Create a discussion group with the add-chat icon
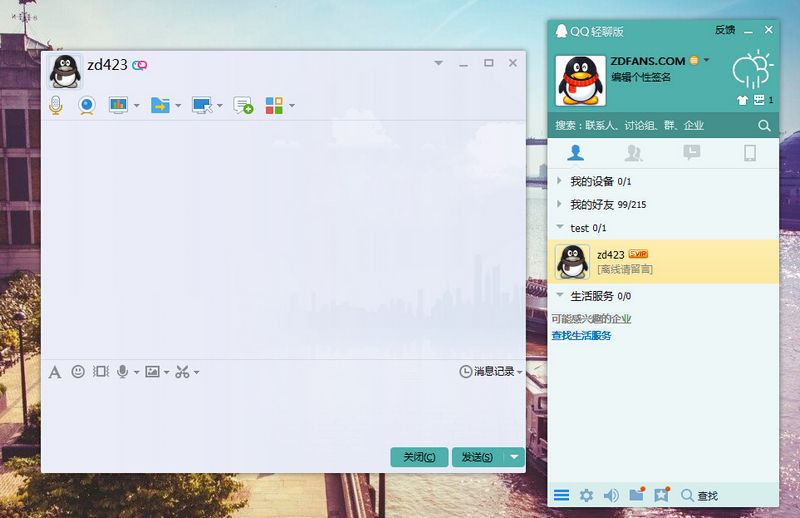The height and width of the screenshot is (518, 800). pyautogui.click(x=243, y=105)
